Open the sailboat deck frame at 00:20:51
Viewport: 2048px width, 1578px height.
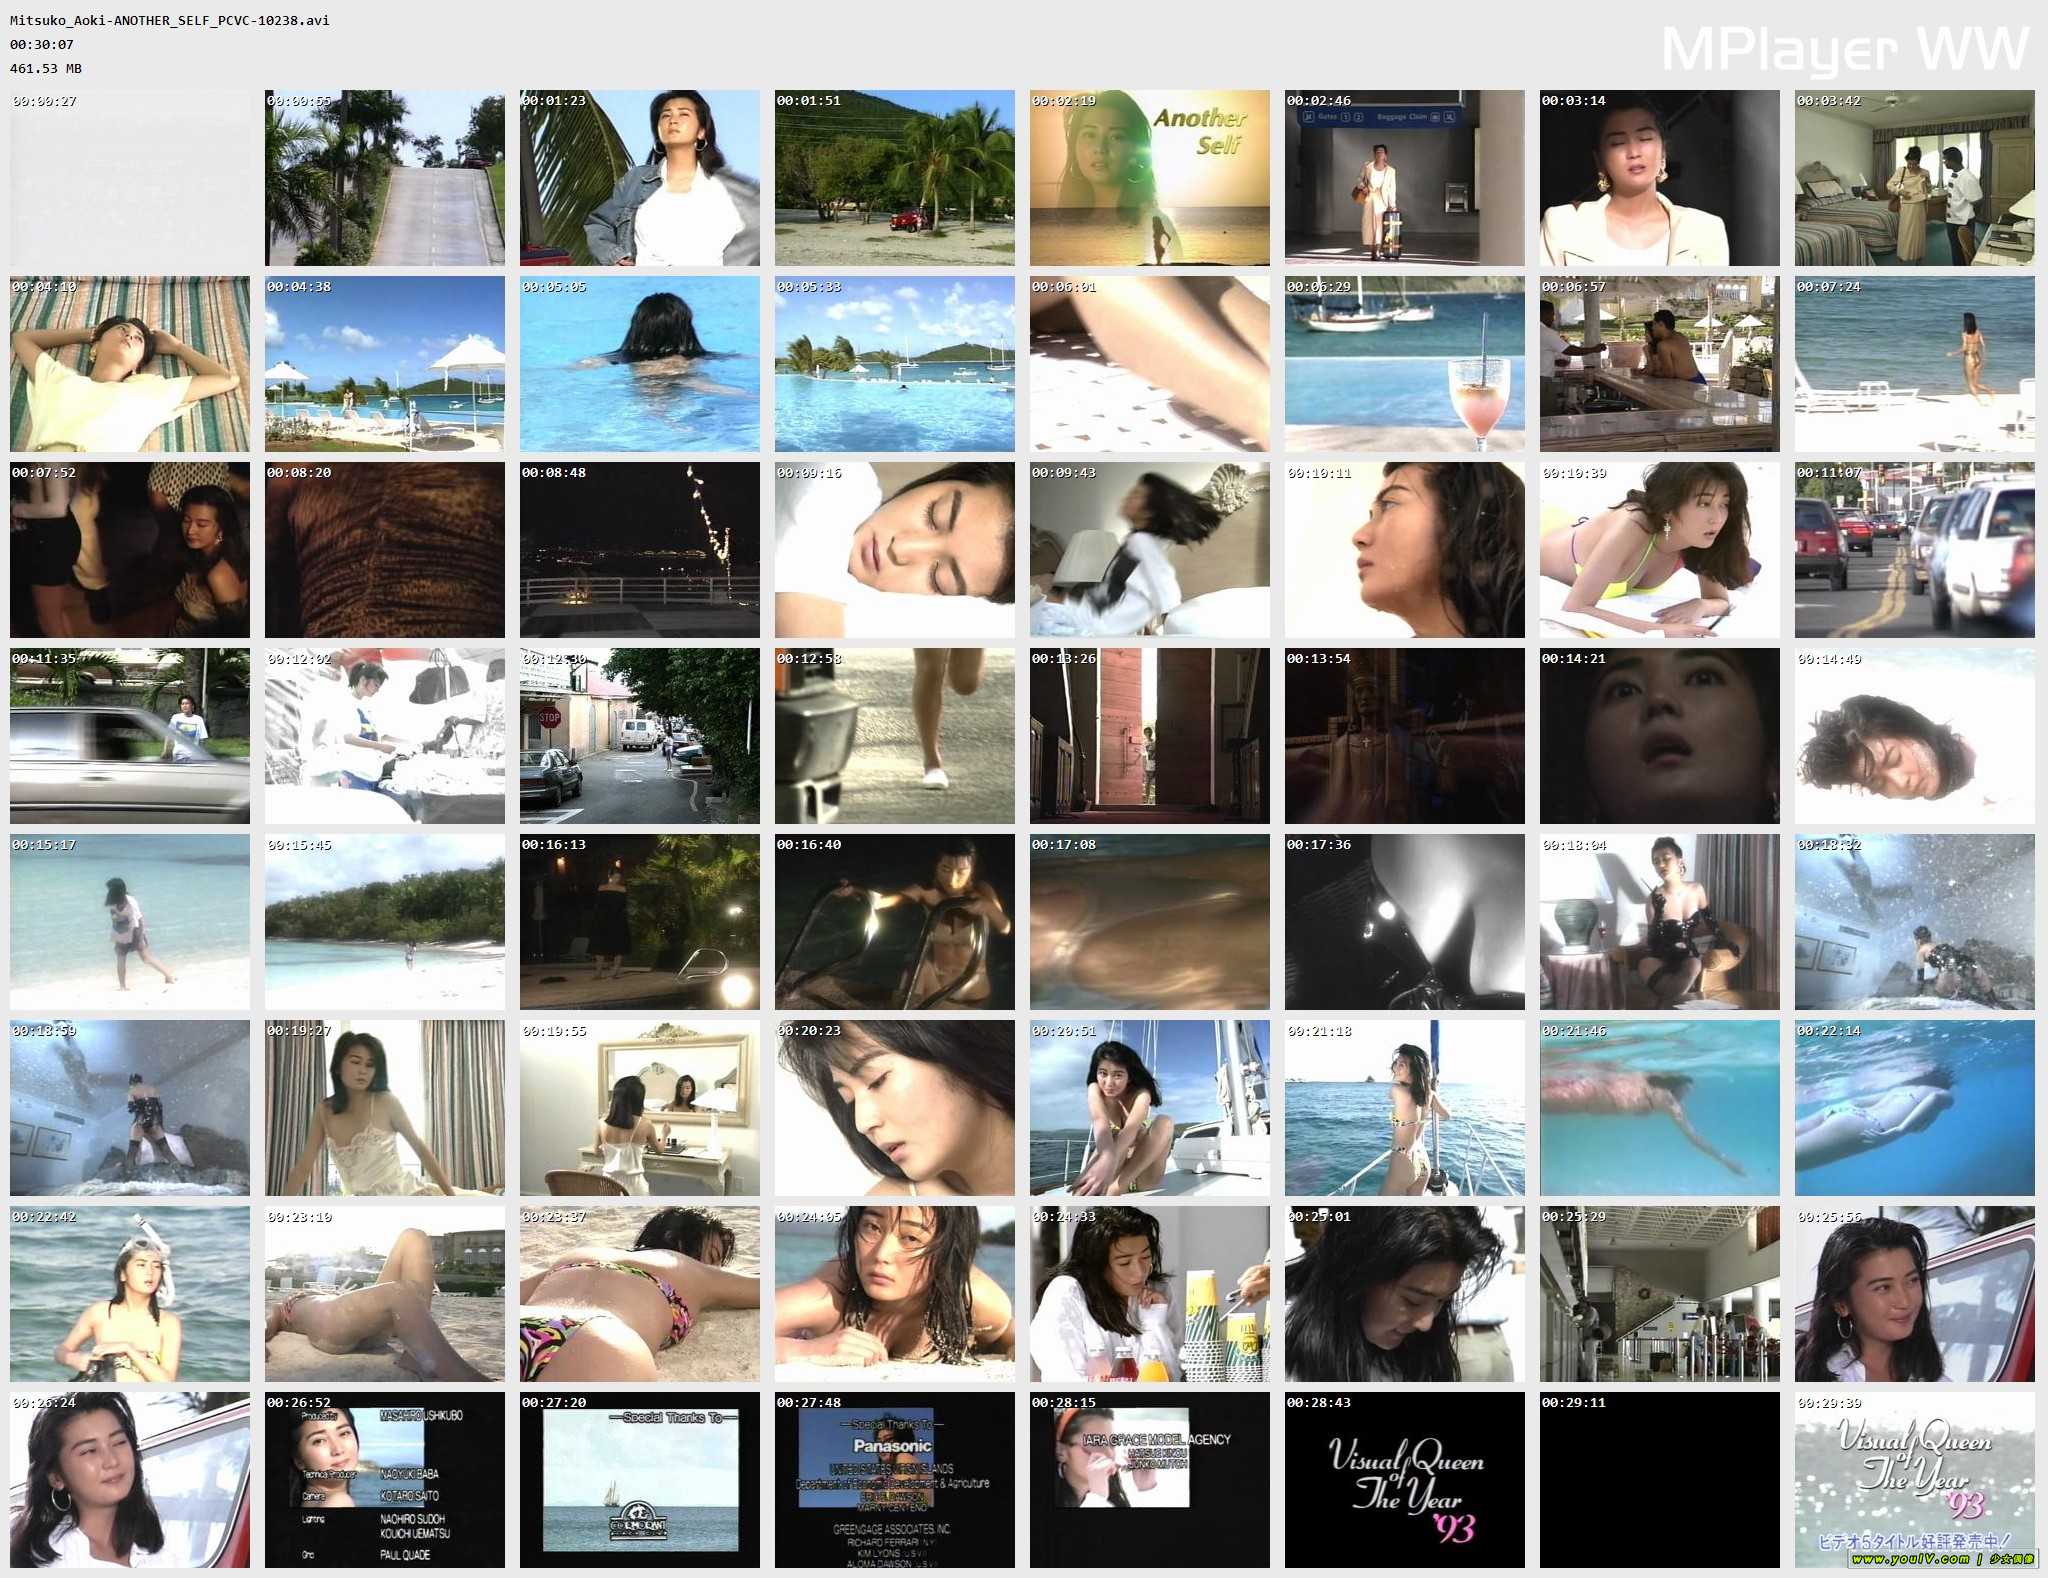1150,1108
